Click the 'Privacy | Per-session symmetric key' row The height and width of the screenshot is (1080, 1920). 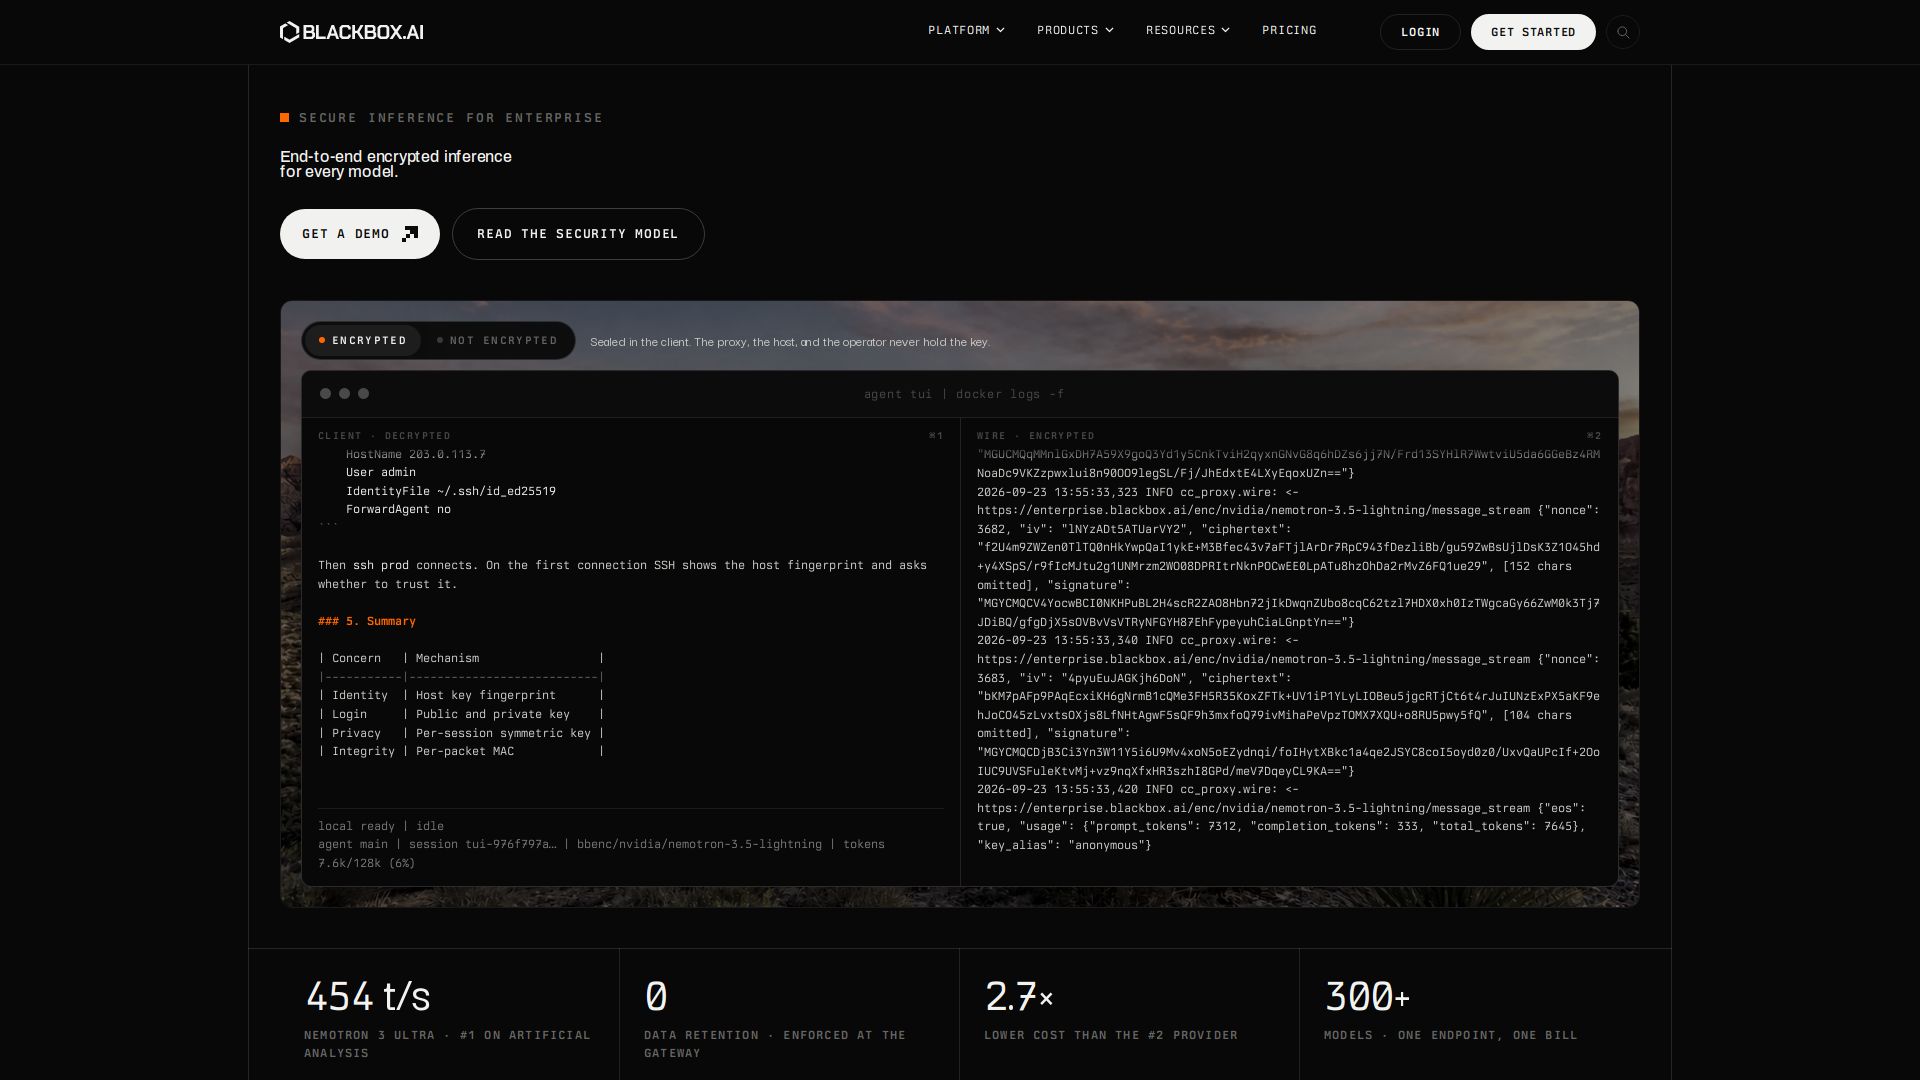point(461,733)
